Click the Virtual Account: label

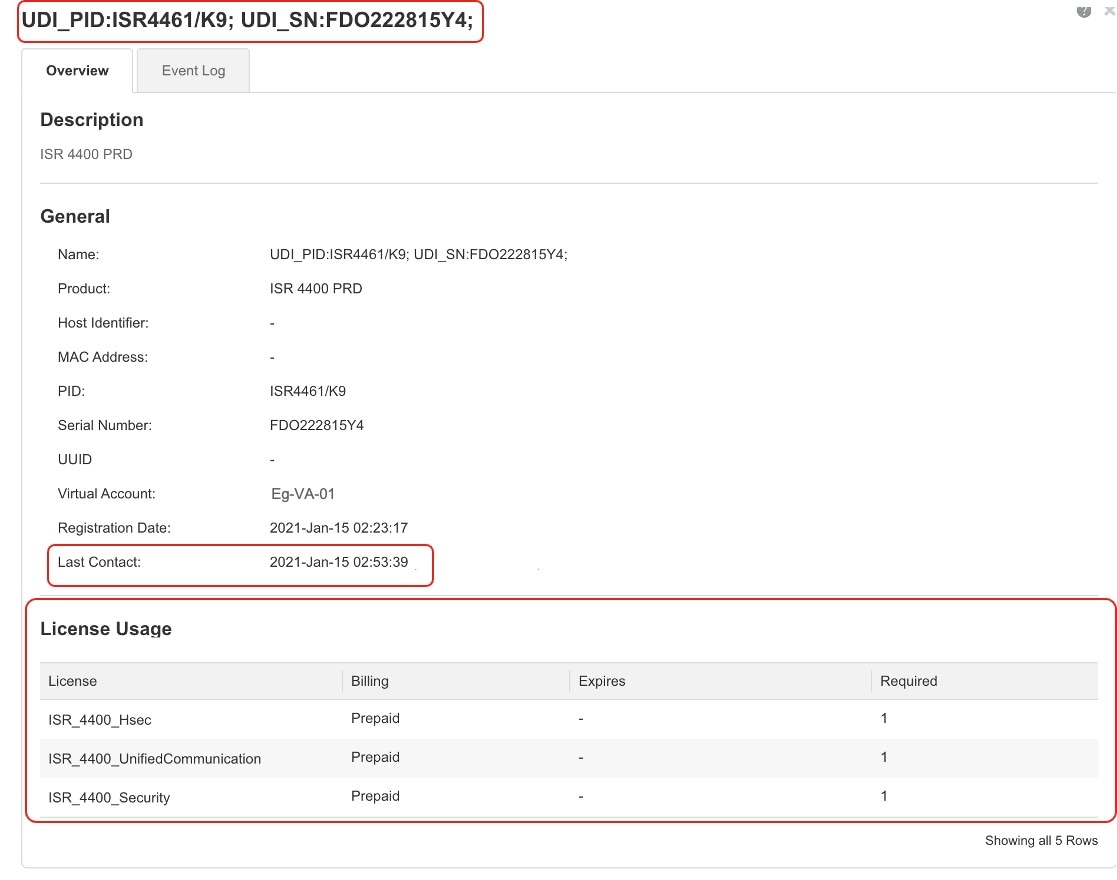click(x=106, y=494)
